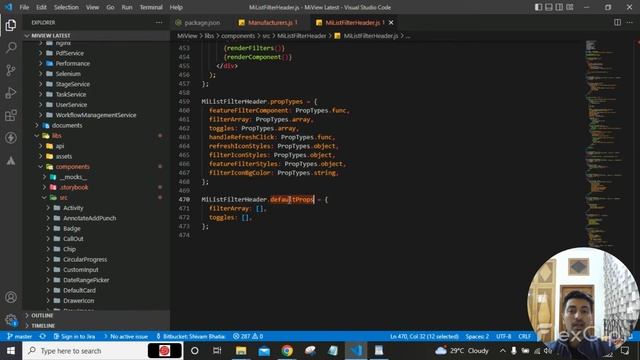Toggle primary side bar layout icon
Viewport: 640px width, 360px height.
pos(538,7)
